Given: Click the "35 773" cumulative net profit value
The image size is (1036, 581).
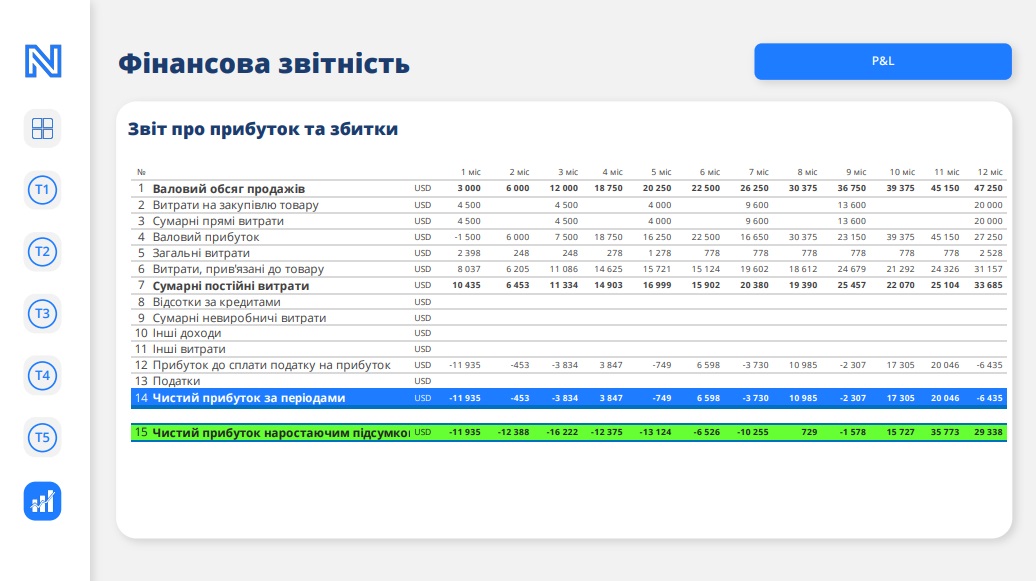Looking at the screenshot, I should coord(945,432).
